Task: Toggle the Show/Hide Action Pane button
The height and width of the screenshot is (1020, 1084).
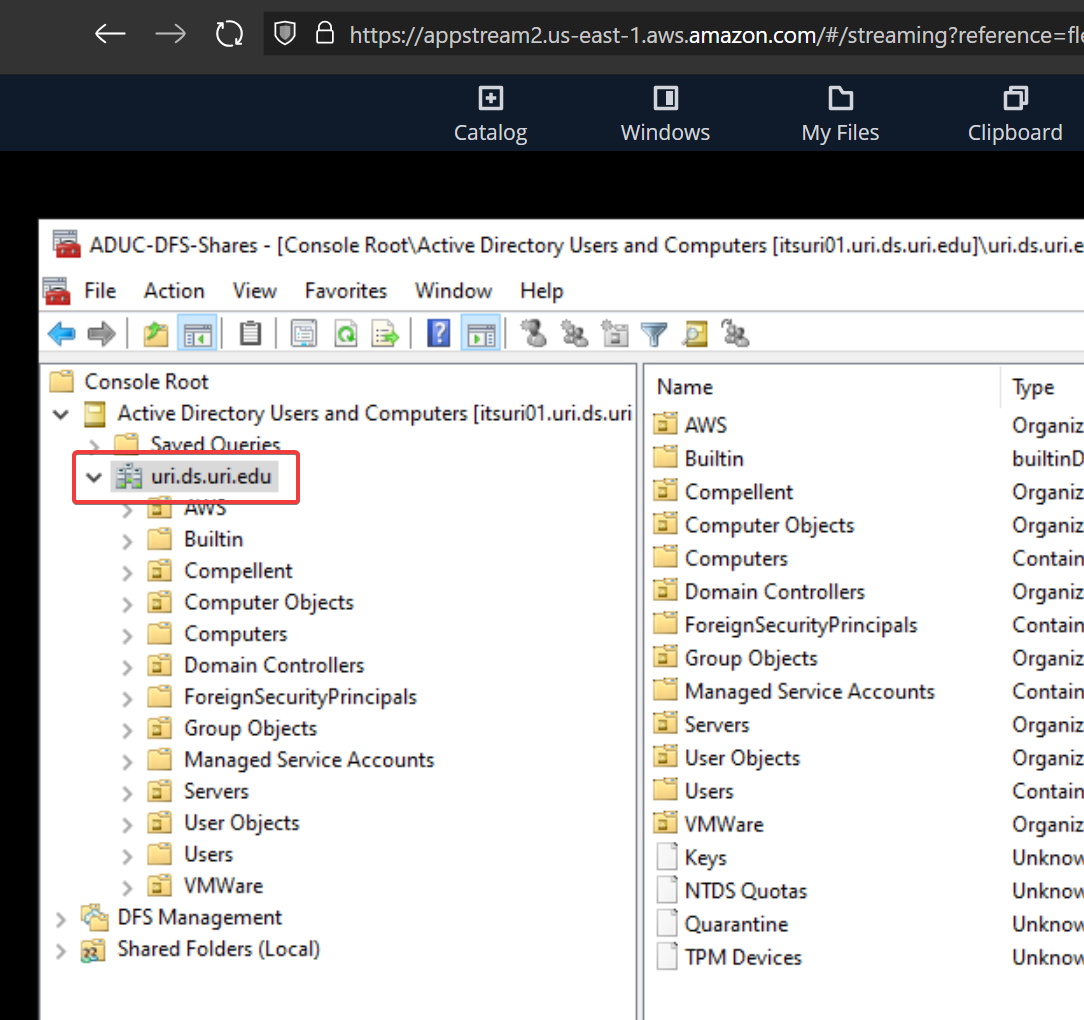Action: click(x=481, y=334)
